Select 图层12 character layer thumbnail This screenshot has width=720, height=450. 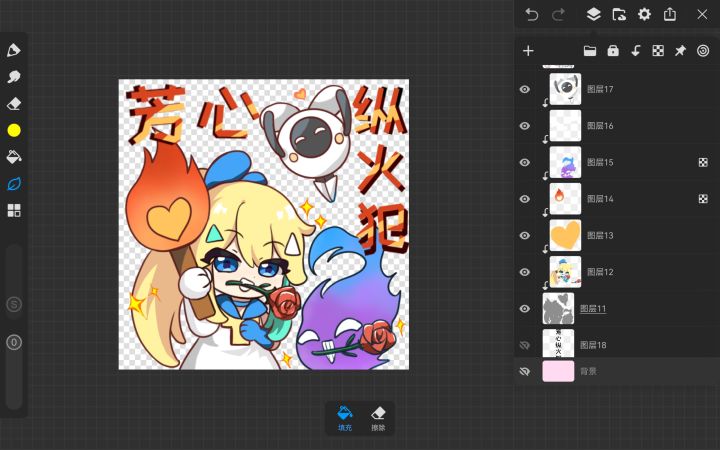point(565,272)
